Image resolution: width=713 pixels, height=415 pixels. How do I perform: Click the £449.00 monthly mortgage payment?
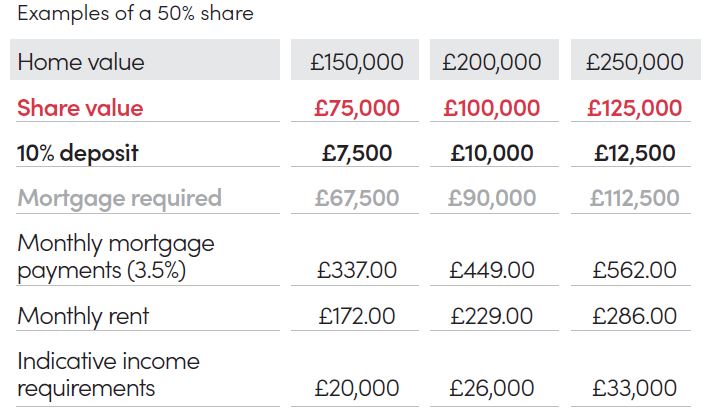click(x=492, y=270)
